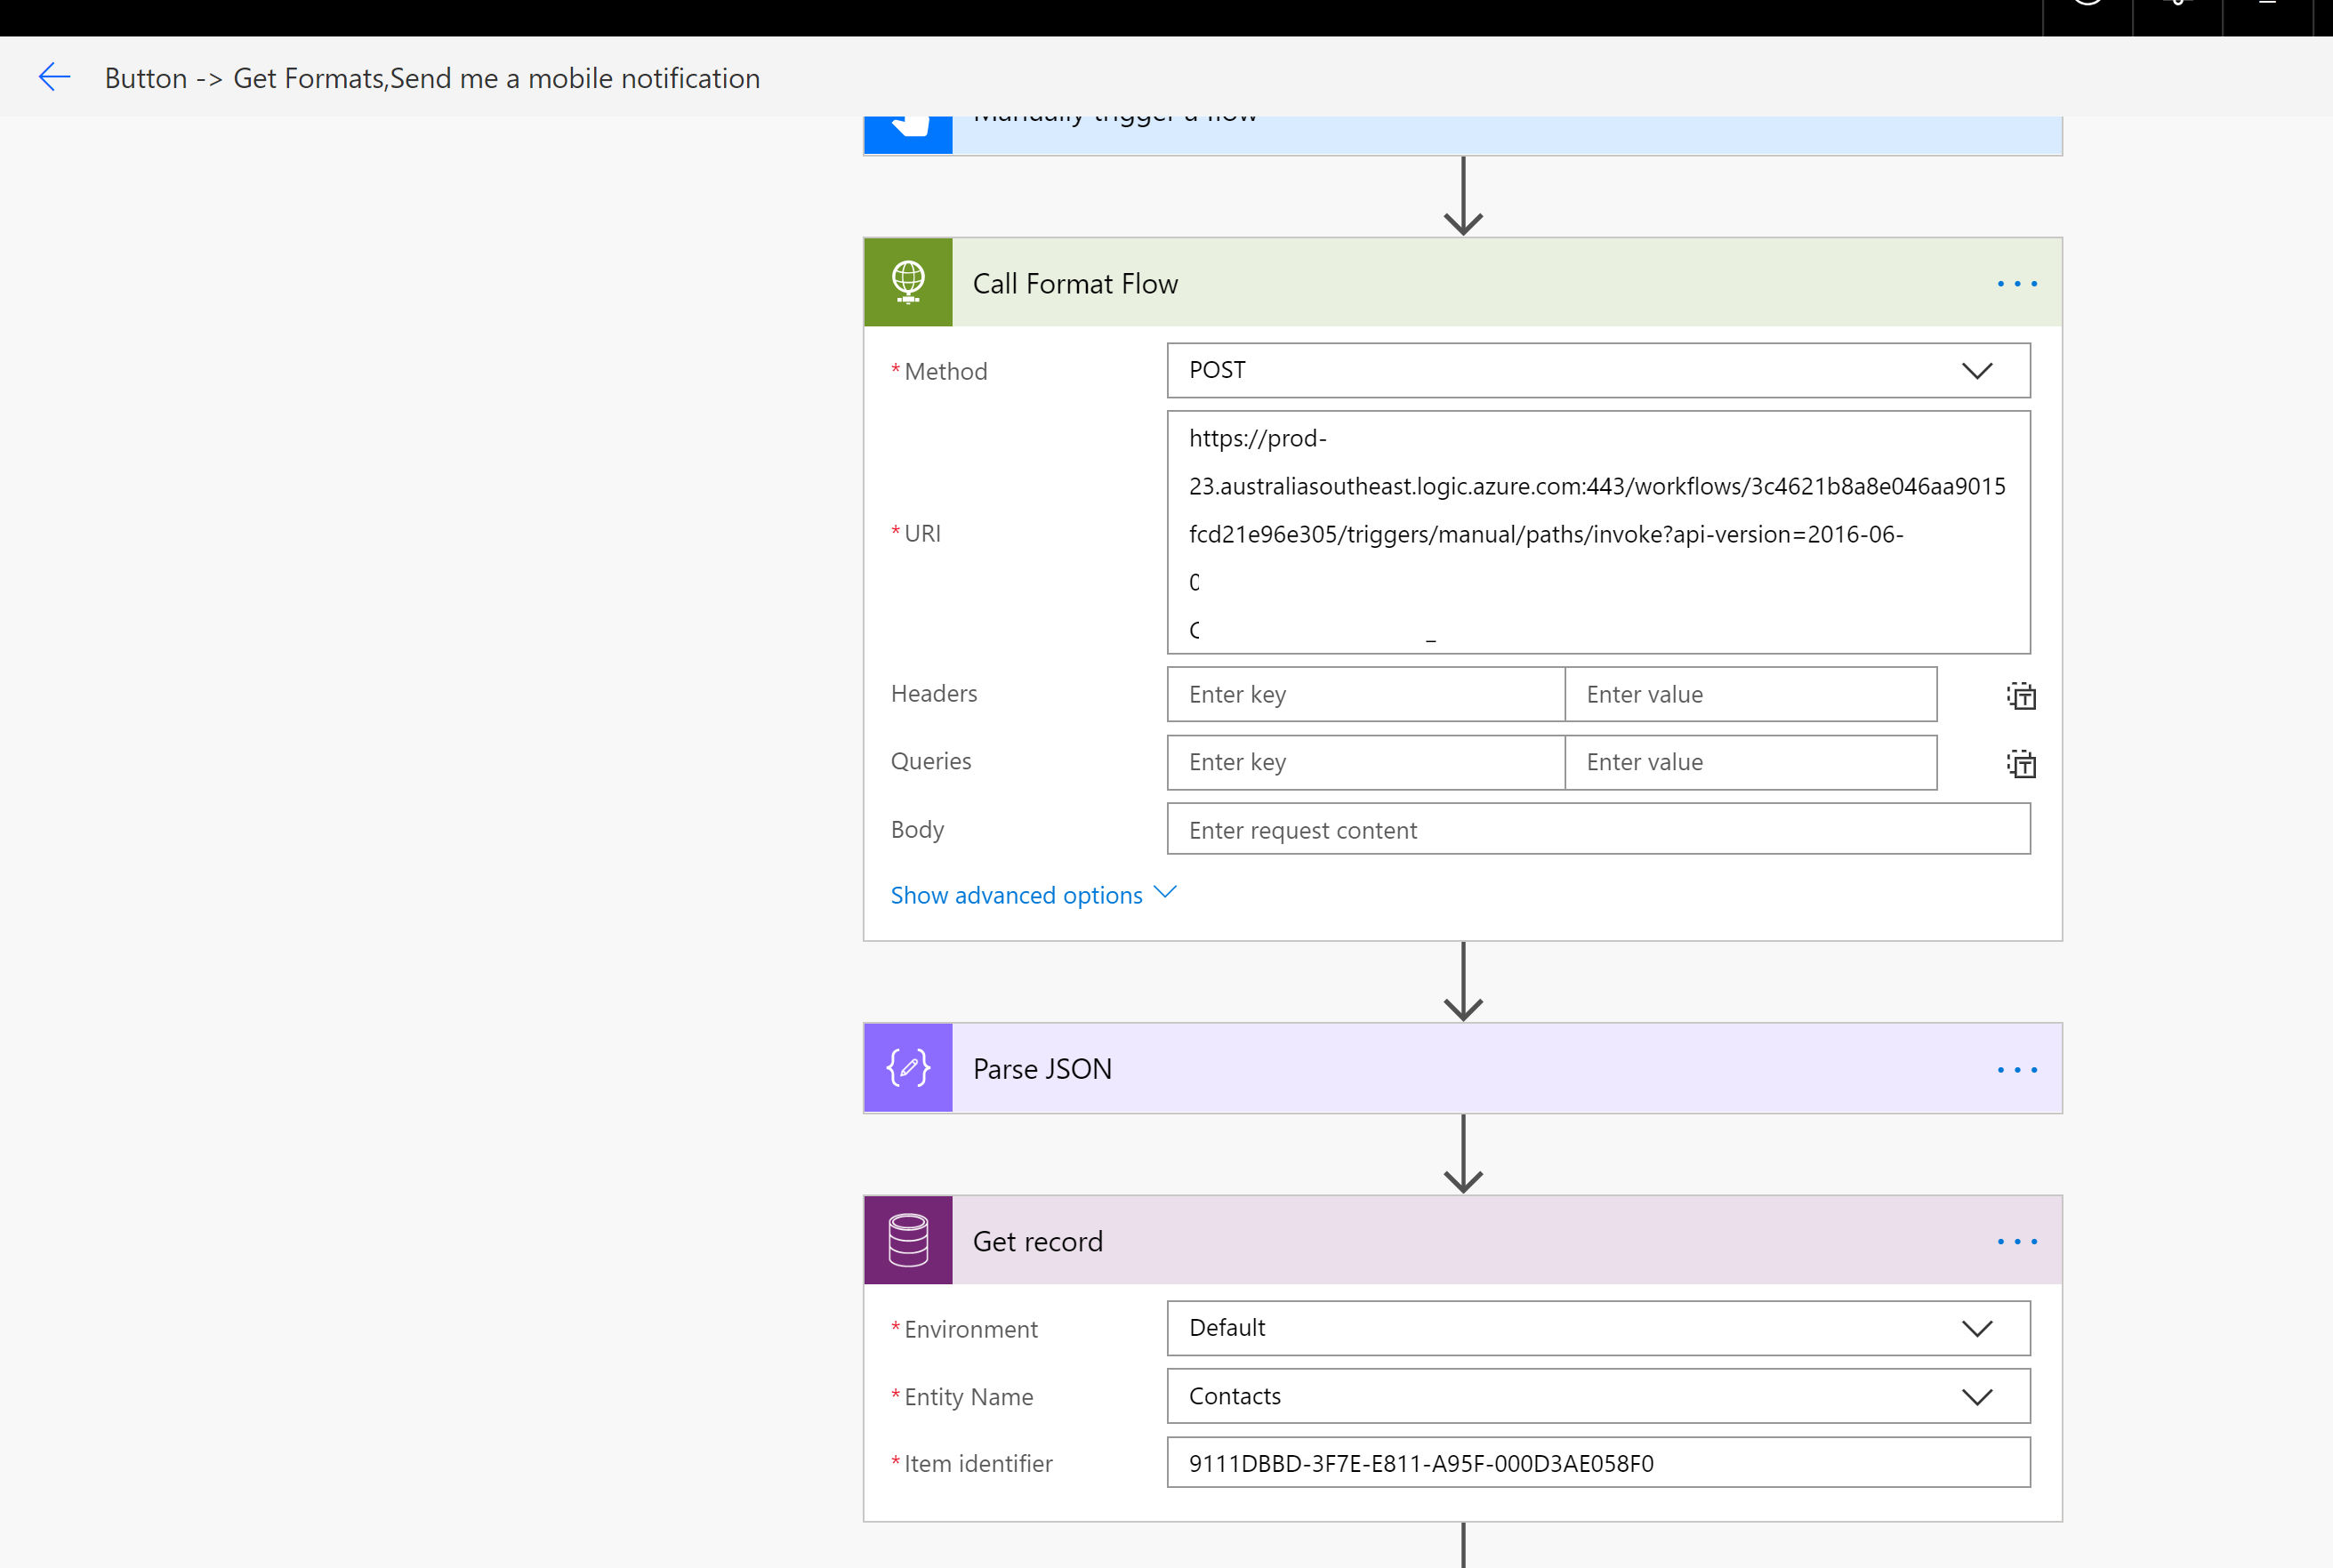Image resolution: width=2333 pixels, height=1568 pixels.
Task: Click the settings icon in the top bar
Action: tap(2177, 6)
